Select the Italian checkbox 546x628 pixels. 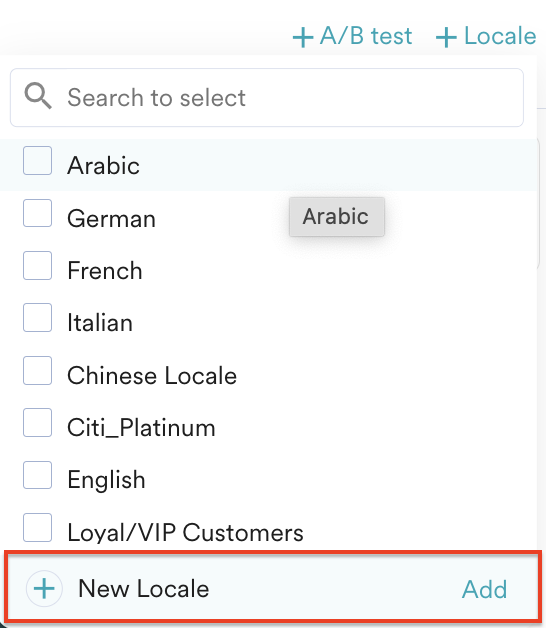pyautogui.click(x=37, y=318)
